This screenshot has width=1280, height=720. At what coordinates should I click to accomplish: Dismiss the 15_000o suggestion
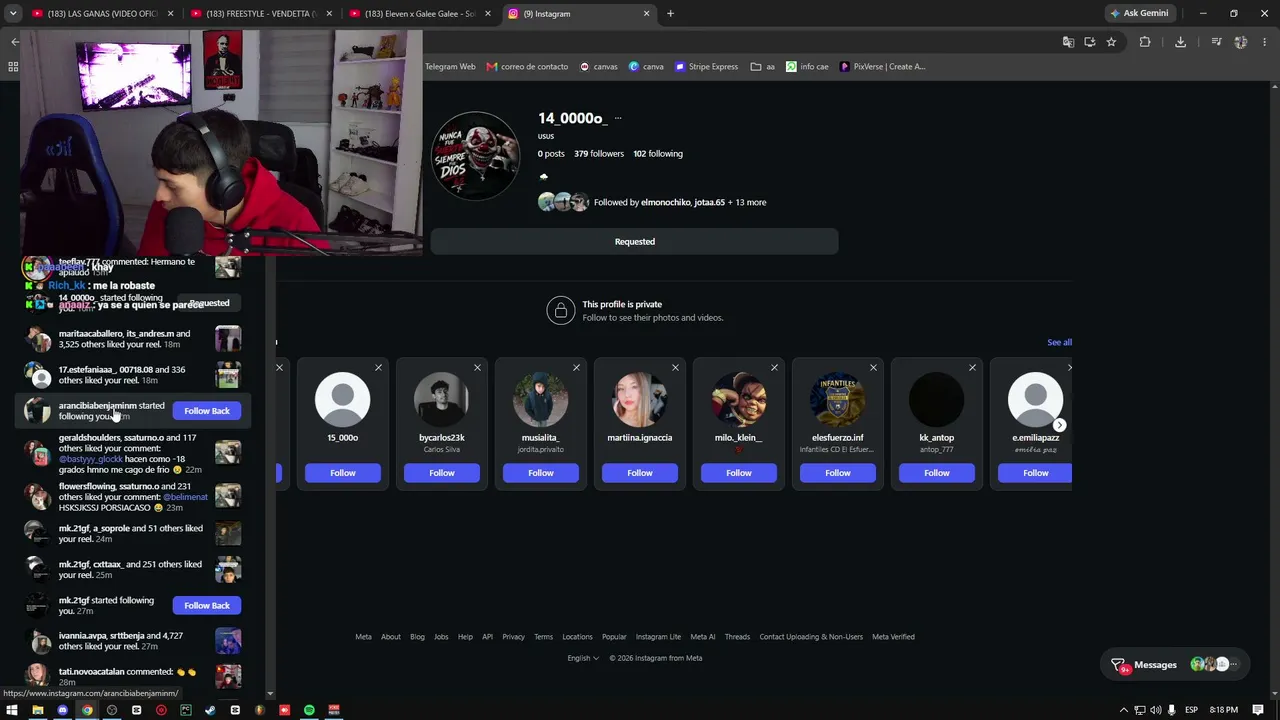pyautogui.click(x=378, y=368)
